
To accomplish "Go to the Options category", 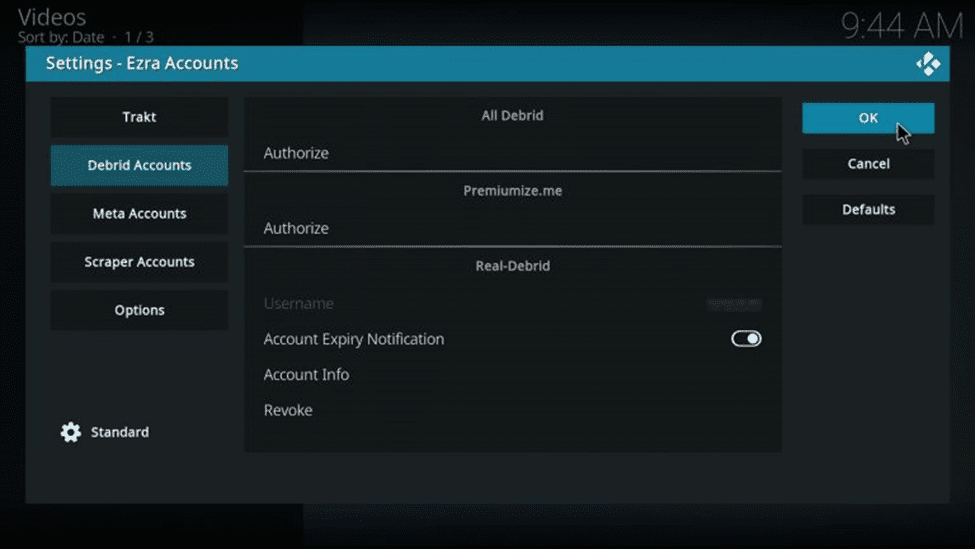I will (x=139, y=310).
